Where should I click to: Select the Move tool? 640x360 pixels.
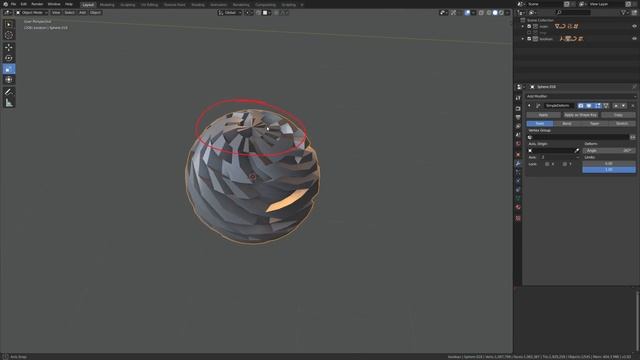[x=9, y=47]
